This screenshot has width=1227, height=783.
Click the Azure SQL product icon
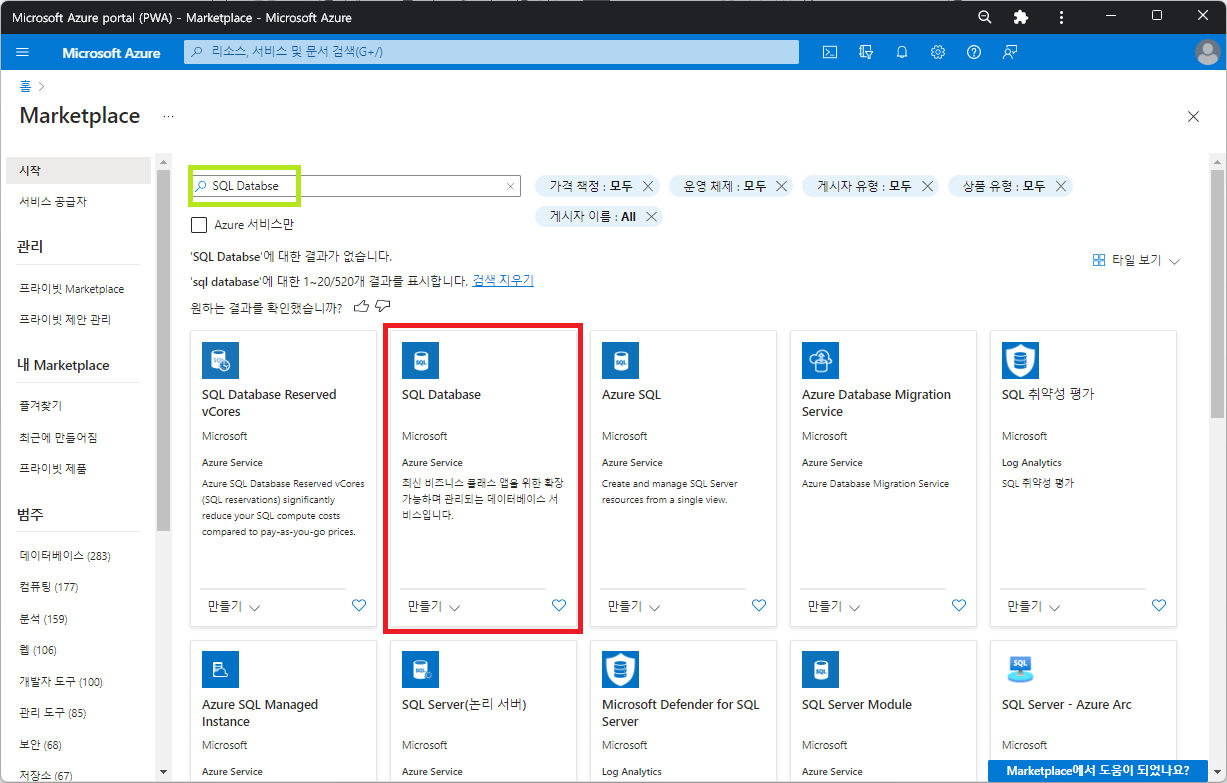[x=620, y=360]
